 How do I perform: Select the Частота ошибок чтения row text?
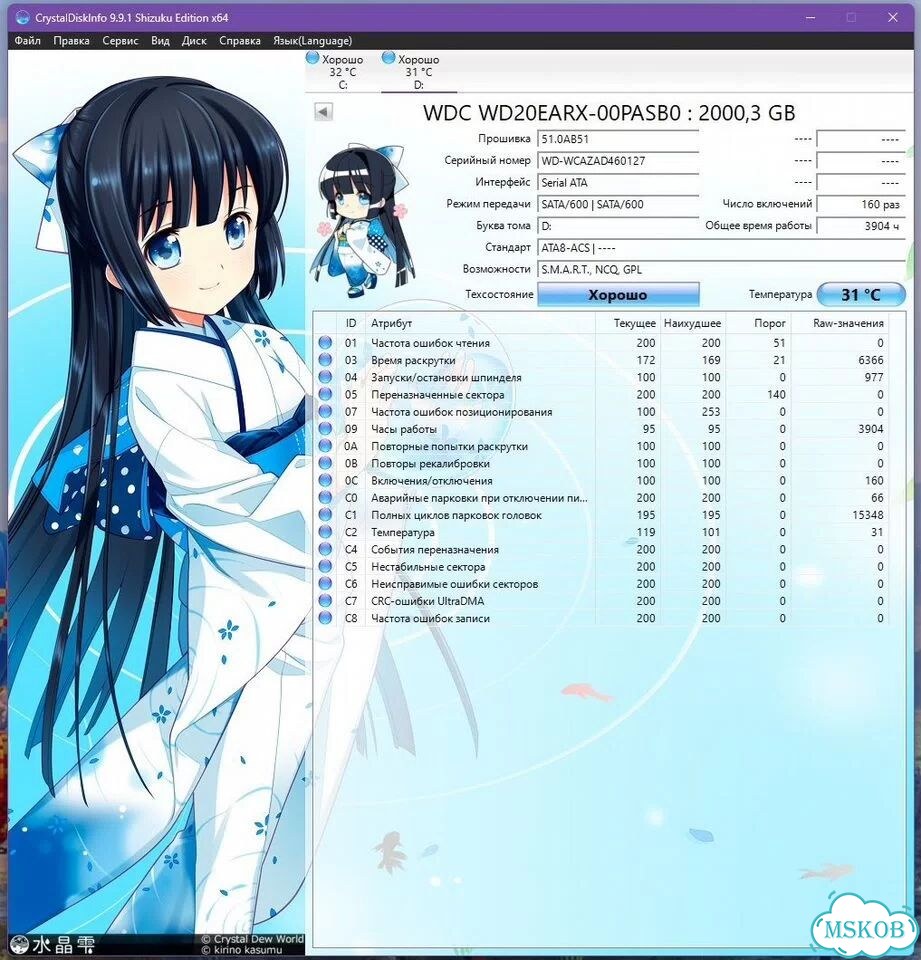click(430, 343)
